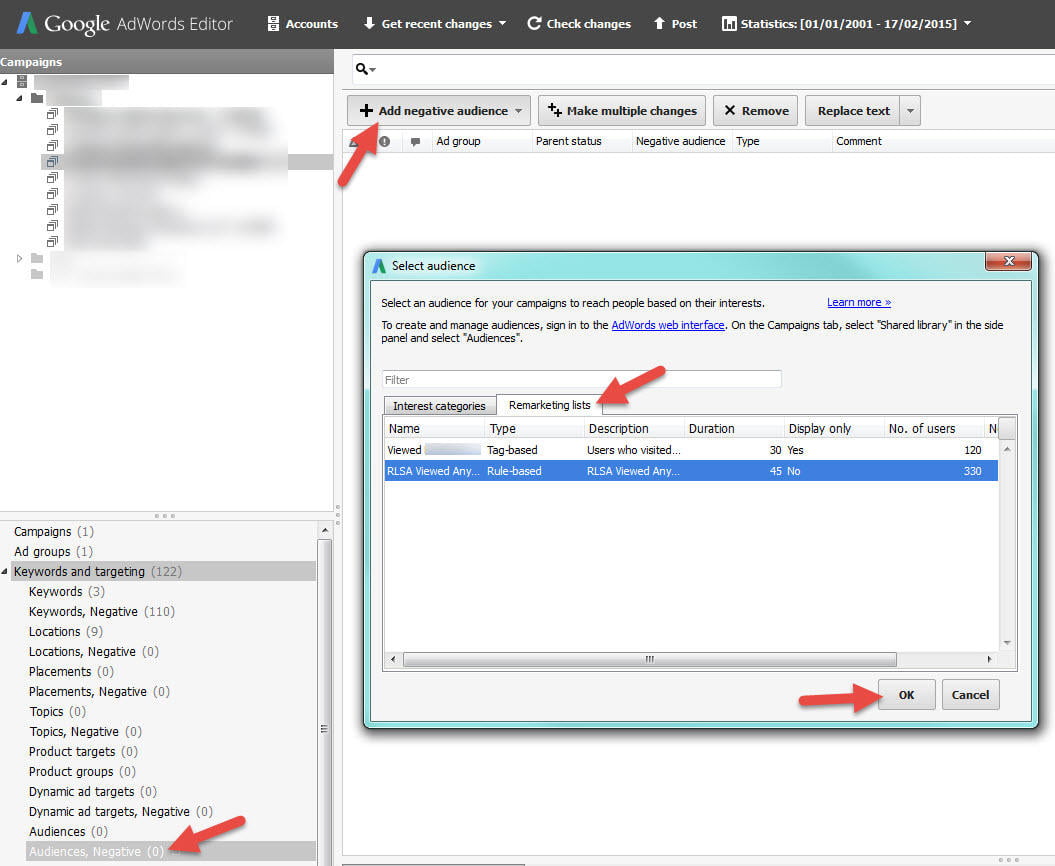Click the Filter input field
The height and width of the screenshot is (866, 1055).
581,380
